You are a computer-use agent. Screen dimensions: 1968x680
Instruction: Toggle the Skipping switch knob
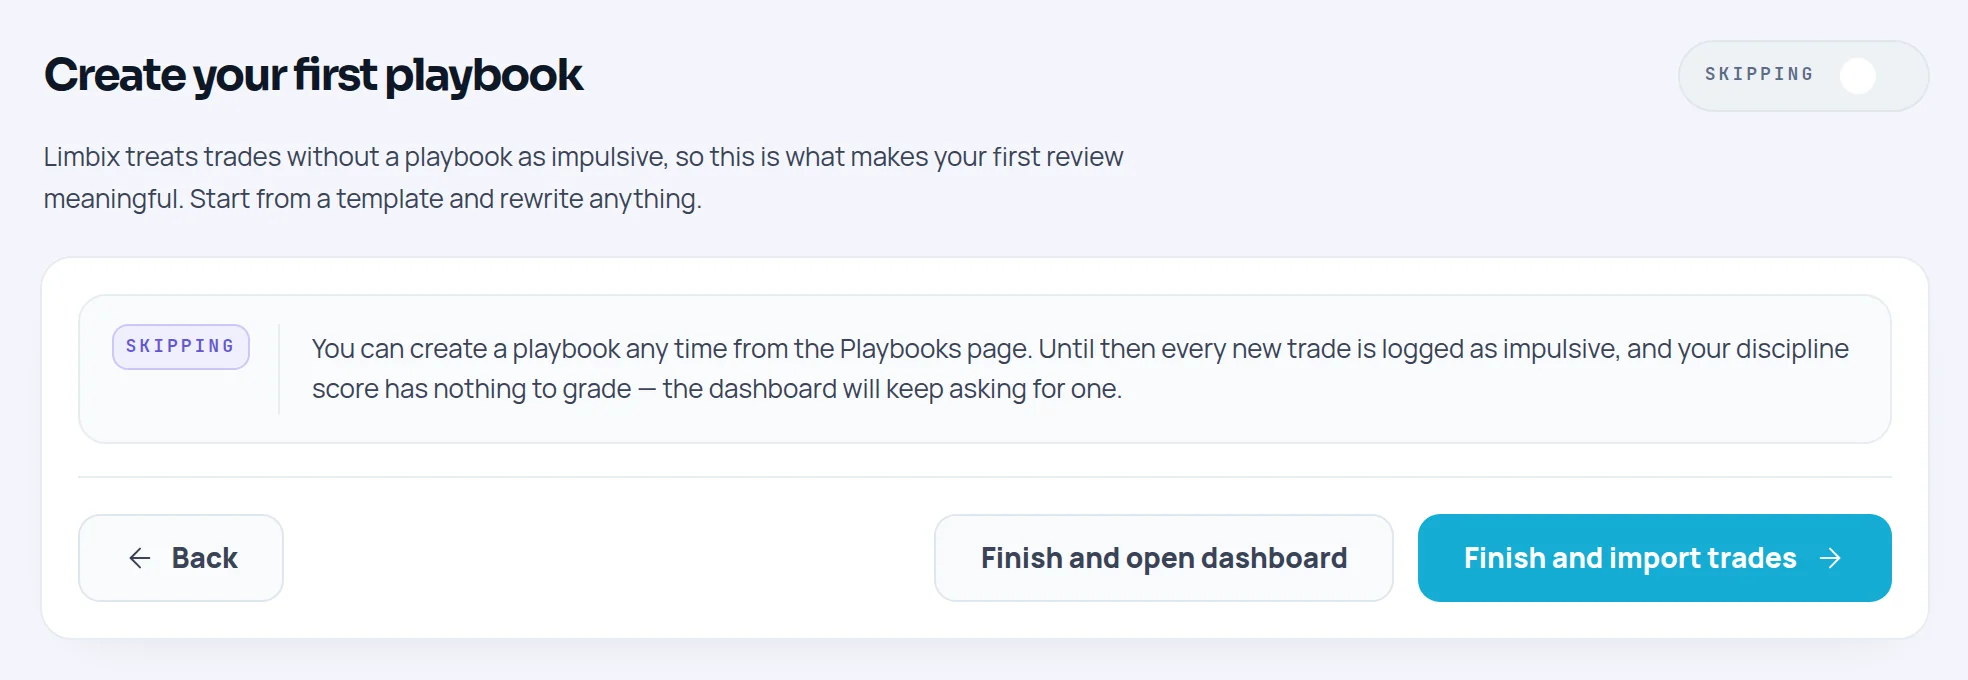tap(1858, 76)
